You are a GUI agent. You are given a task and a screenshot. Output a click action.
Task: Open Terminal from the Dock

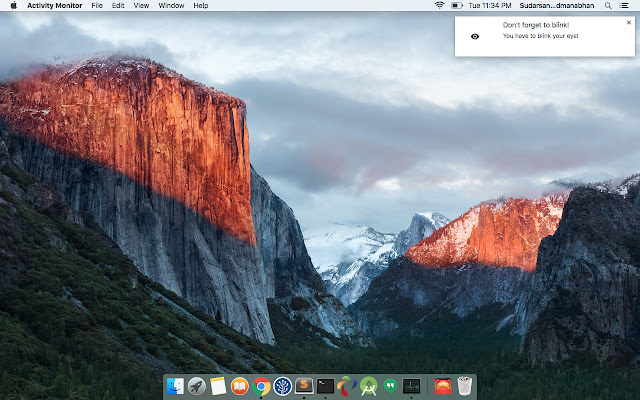tap(325, 386)
